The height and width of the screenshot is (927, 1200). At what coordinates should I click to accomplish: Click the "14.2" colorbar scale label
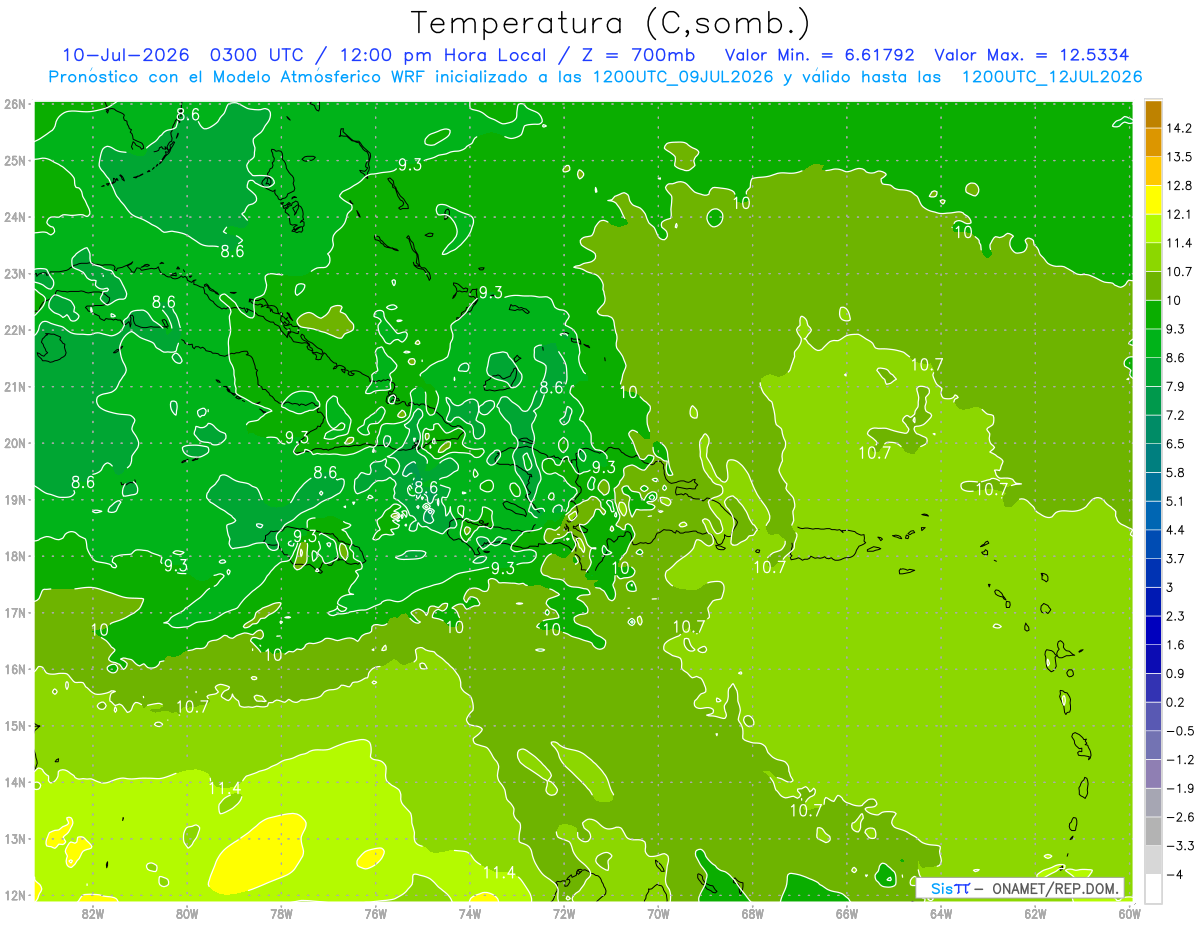pos(1178,128)
